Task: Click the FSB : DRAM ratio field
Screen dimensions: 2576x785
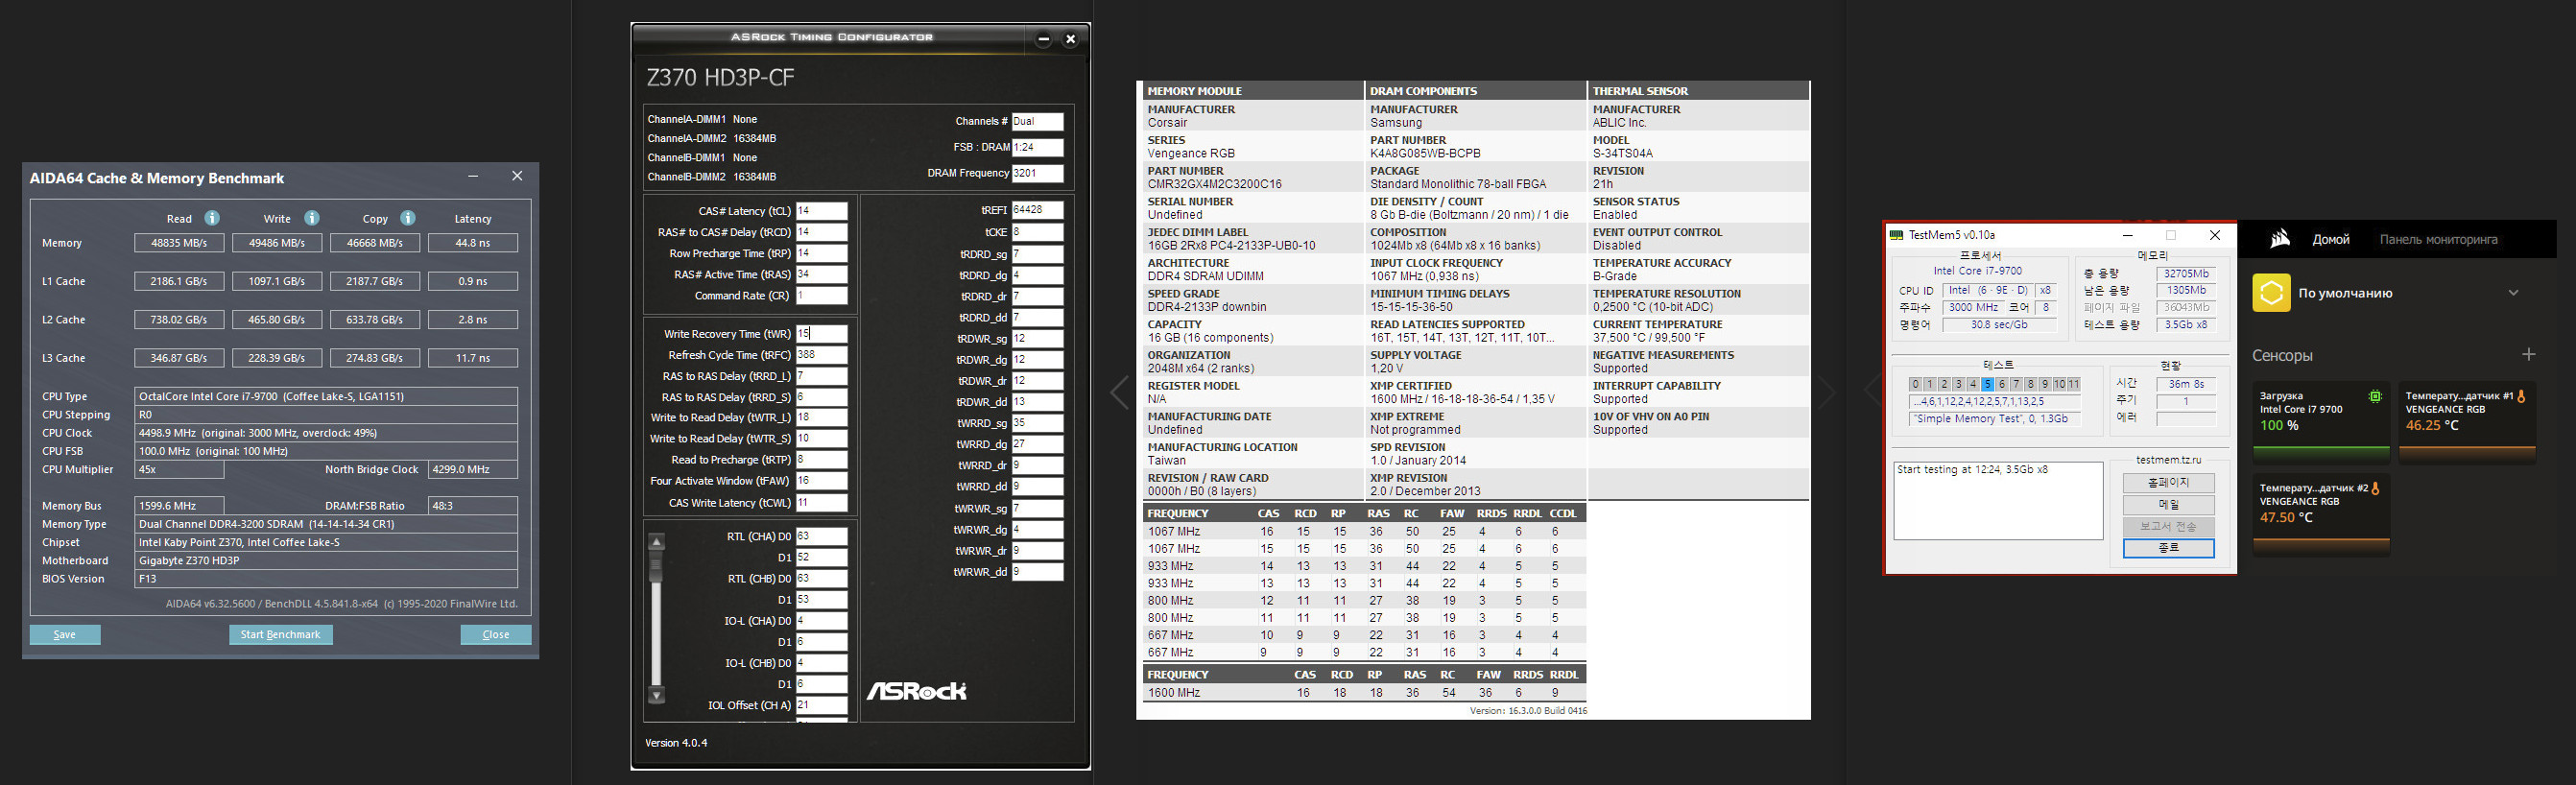Action: [1037, 147]
